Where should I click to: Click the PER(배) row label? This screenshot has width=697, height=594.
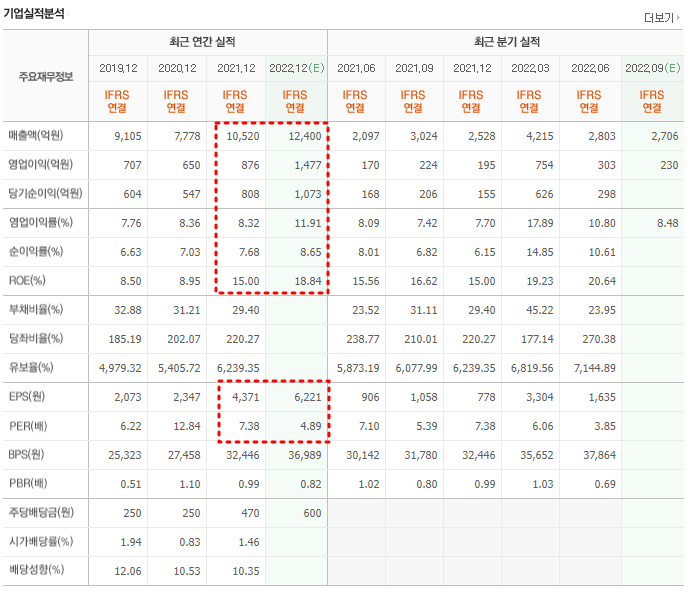click(28, 426)
